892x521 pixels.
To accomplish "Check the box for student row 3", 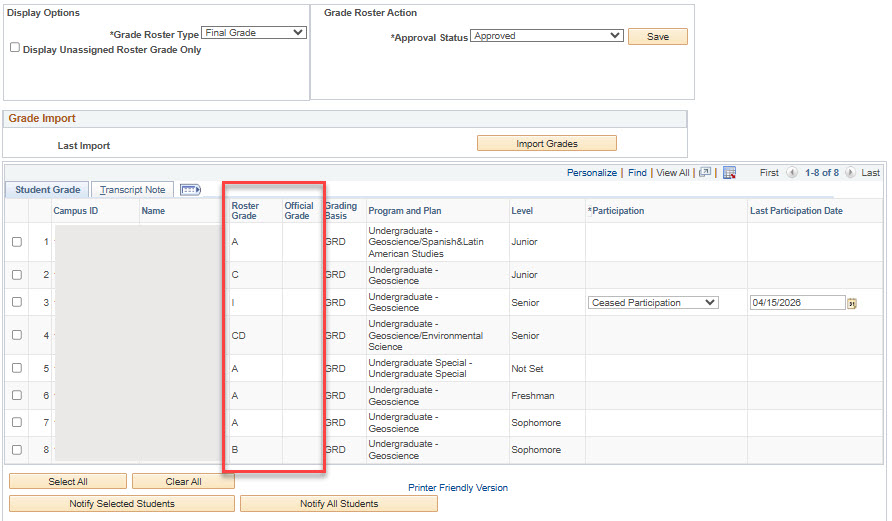I will [x=17, y=302].
